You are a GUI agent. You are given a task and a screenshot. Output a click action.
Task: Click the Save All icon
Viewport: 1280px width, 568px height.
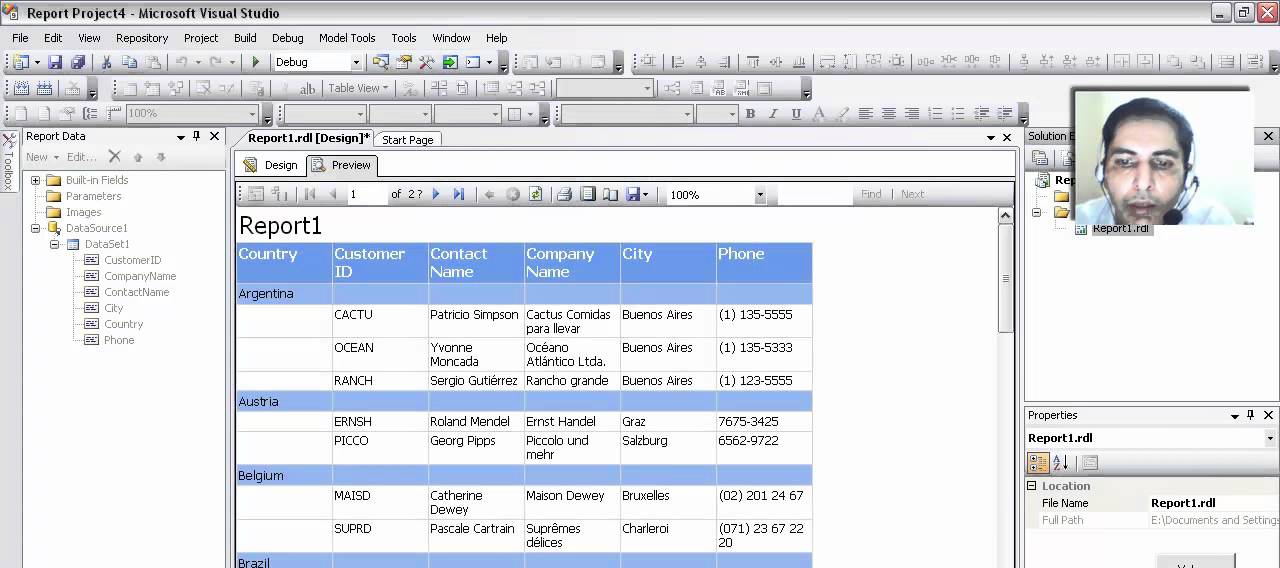point(77,62)
